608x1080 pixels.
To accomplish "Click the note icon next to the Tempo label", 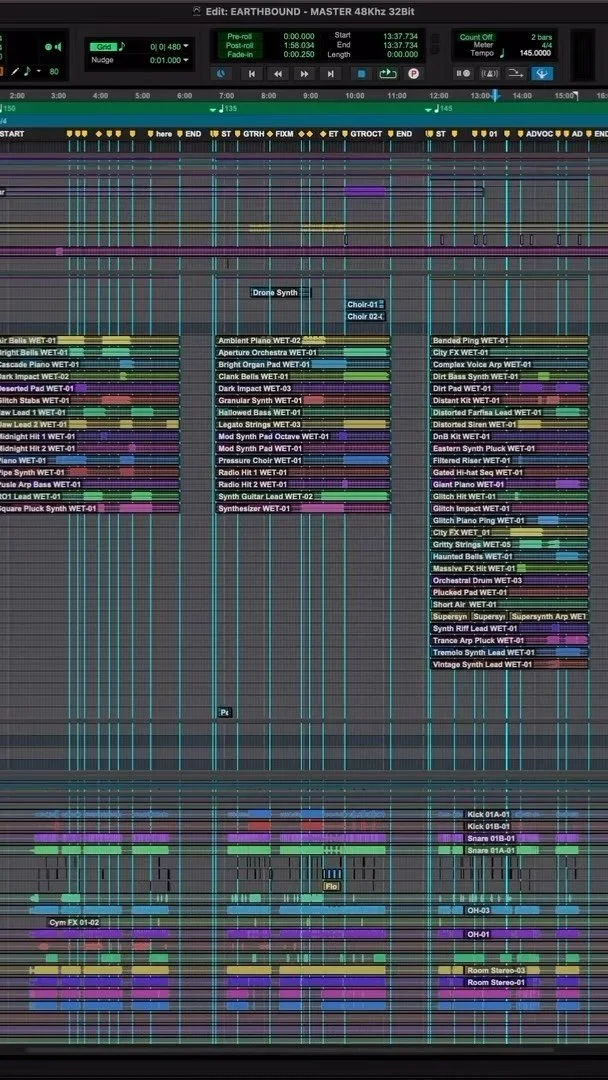I will 501,53.
